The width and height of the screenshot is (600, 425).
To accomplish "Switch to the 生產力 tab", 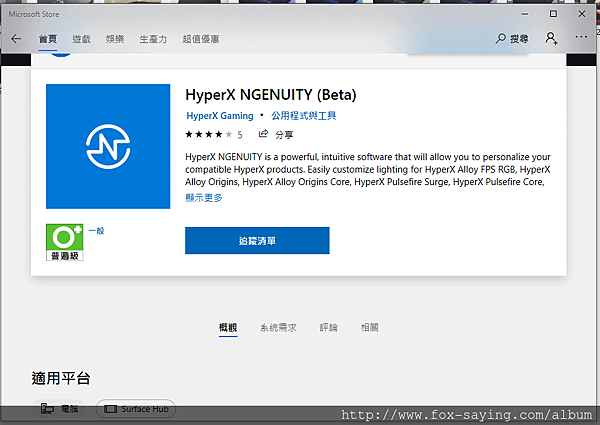I will pos(153,39).
